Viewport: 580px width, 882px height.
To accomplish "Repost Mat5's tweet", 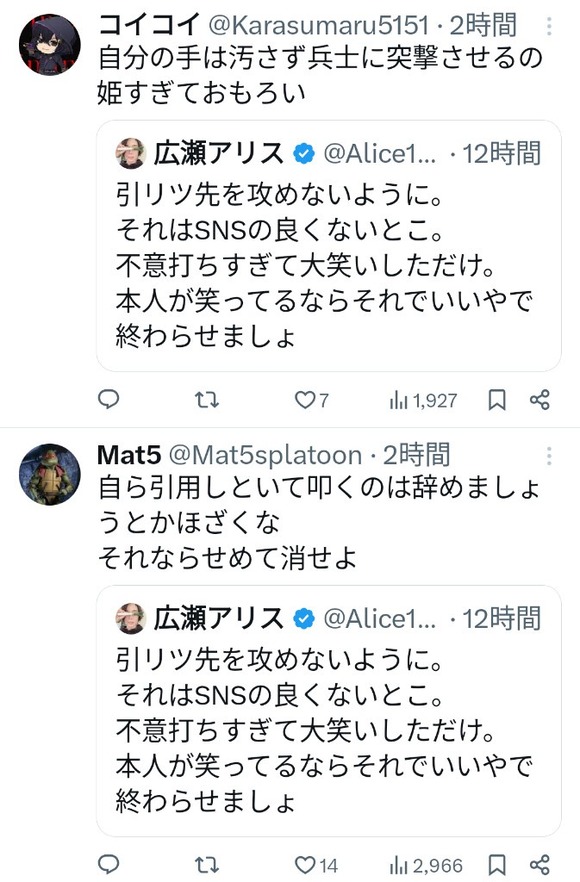I will pos(206,865).
